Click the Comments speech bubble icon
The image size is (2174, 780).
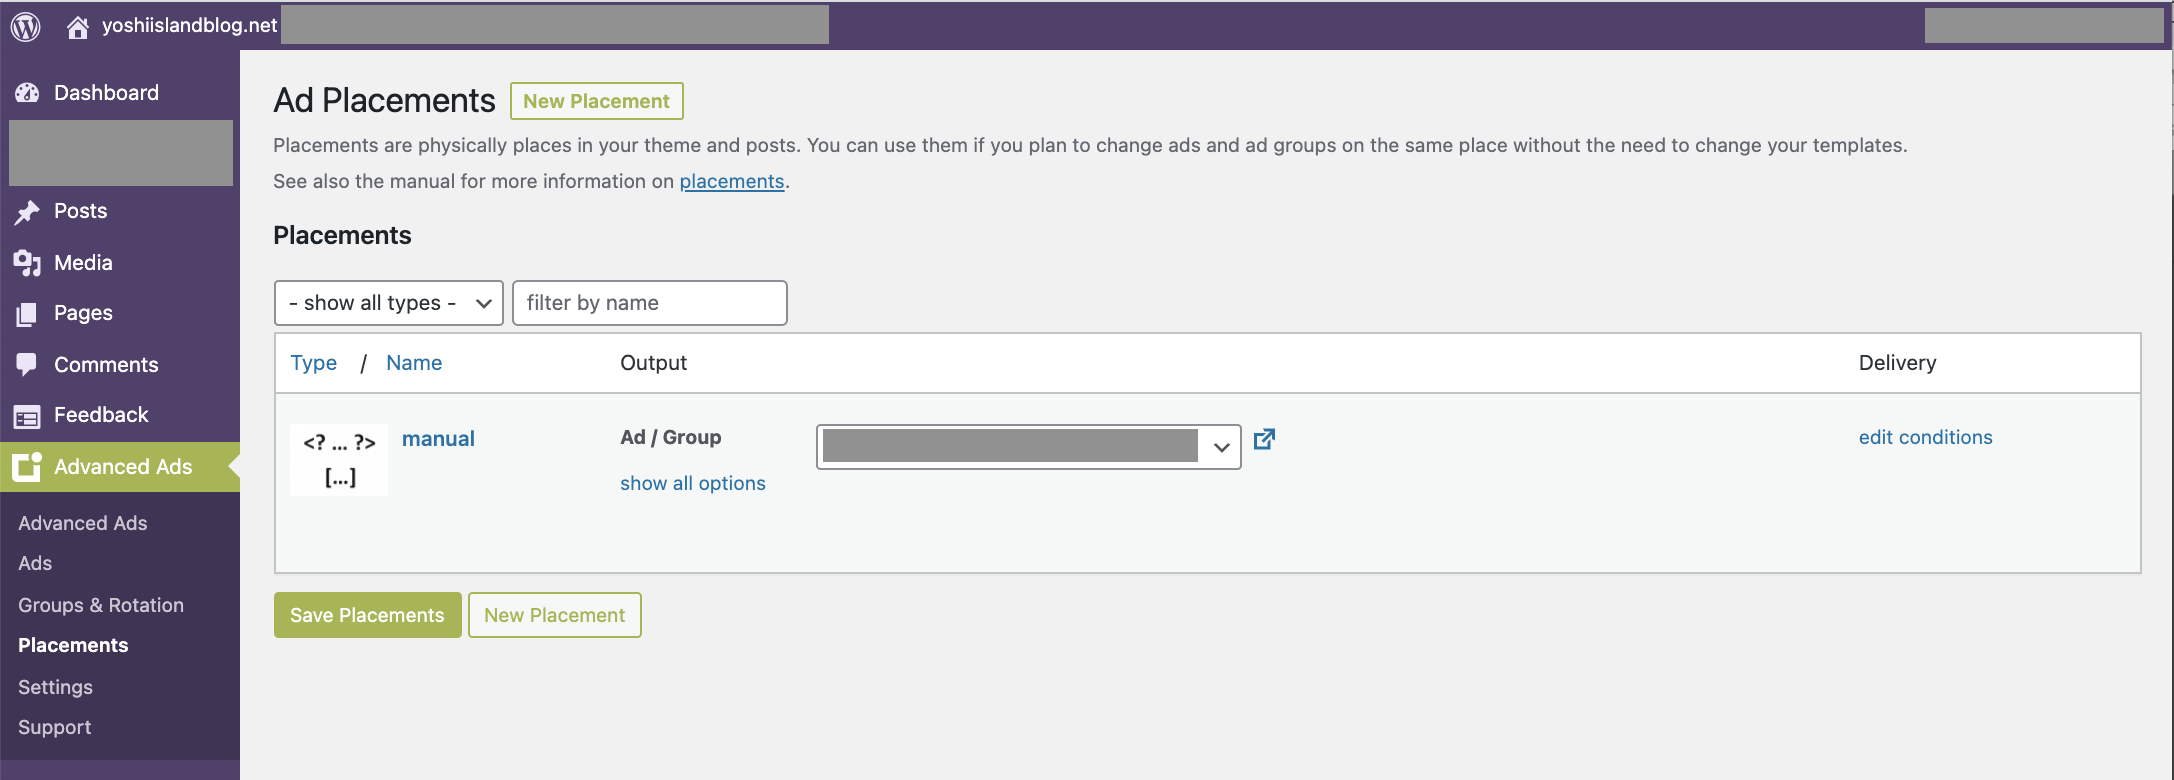pos(27,365)
